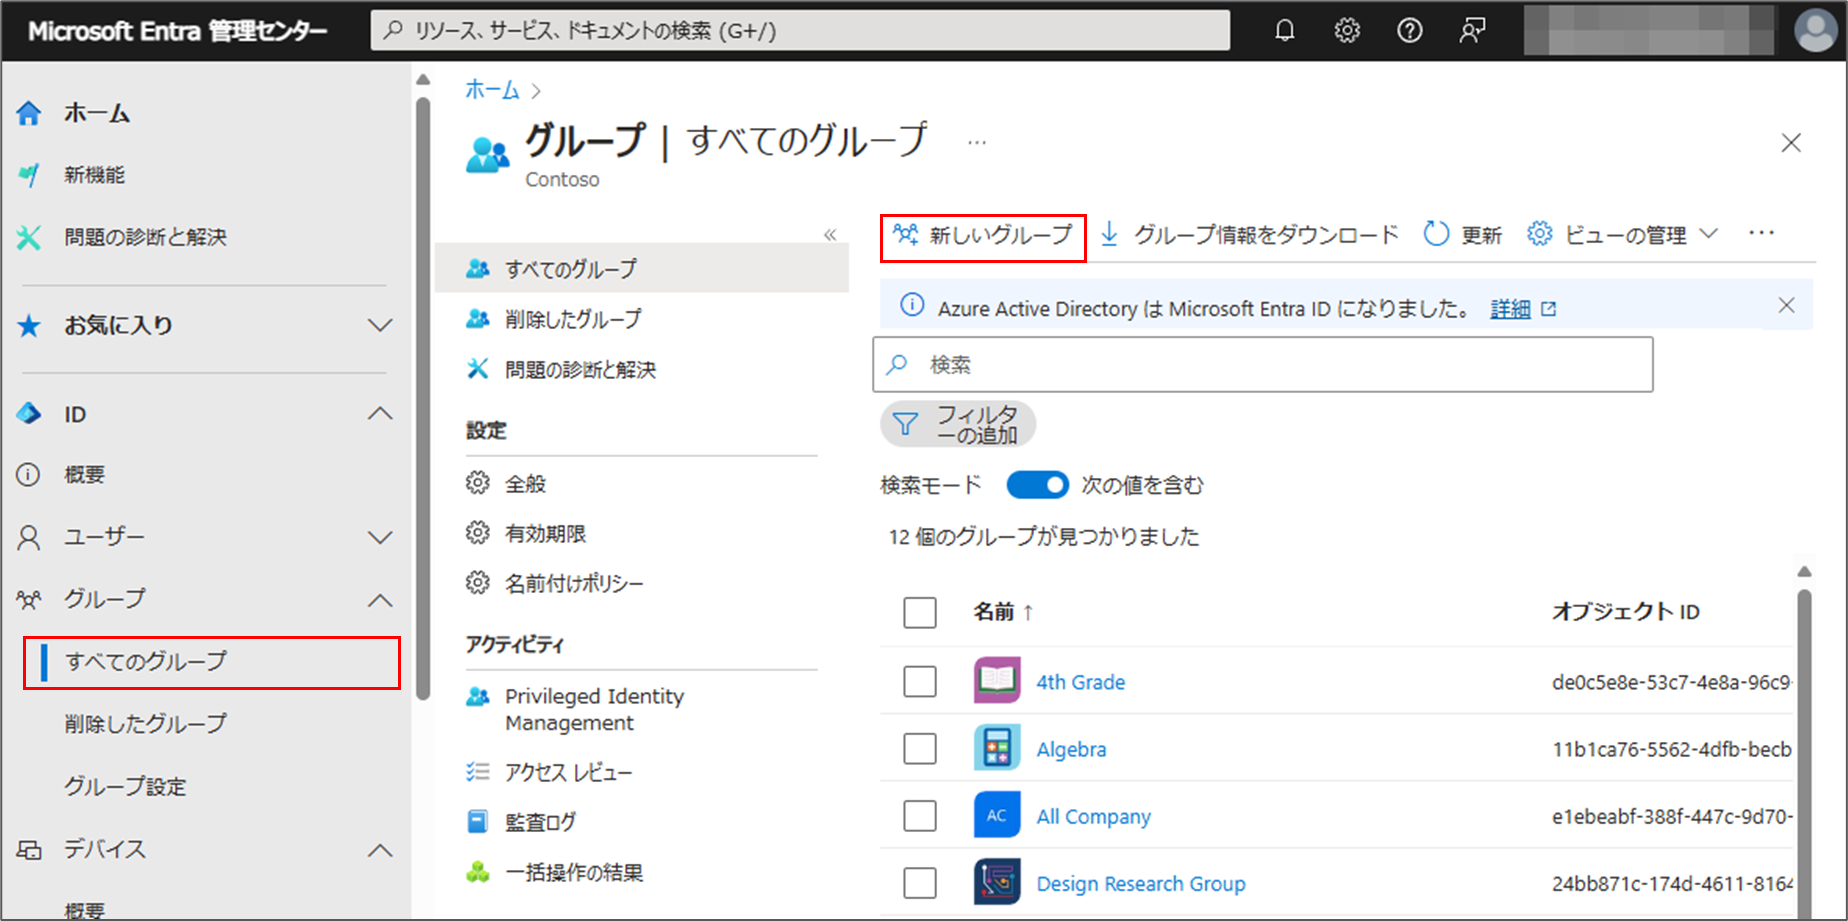Select グループ設定 in left sidebar
Viewport: 1848px width, 921px height.
(126, 786)
